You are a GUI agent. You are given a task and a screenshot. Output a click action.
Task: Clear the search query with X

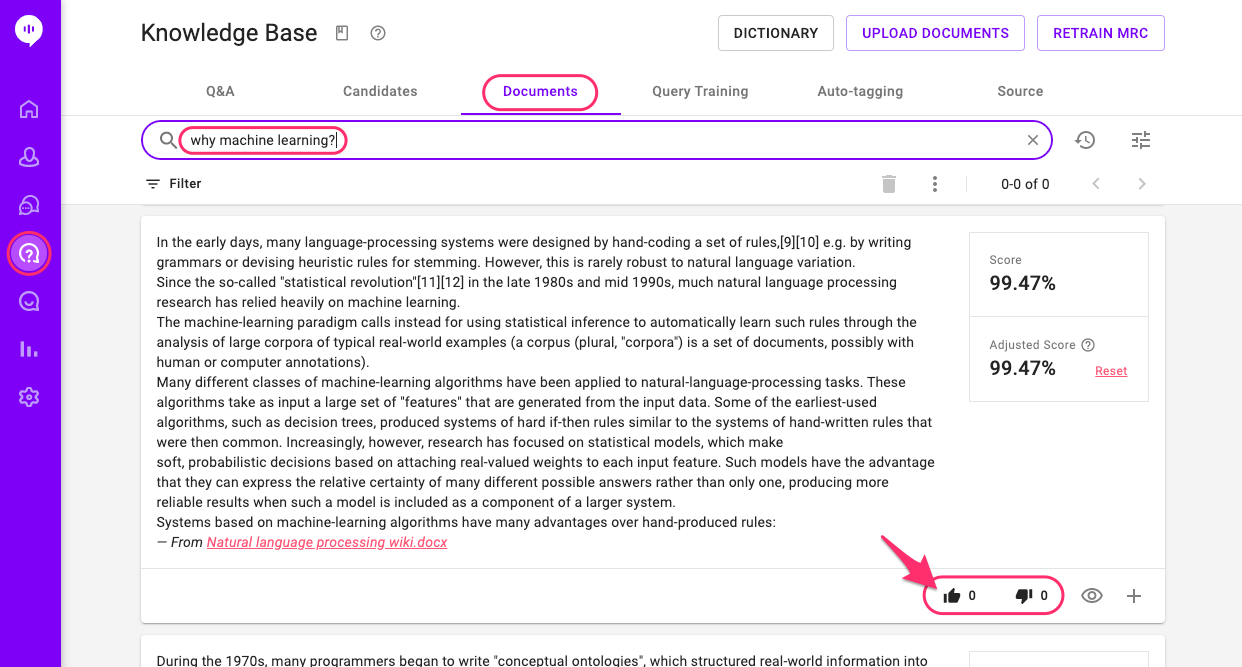point(1033,140)
